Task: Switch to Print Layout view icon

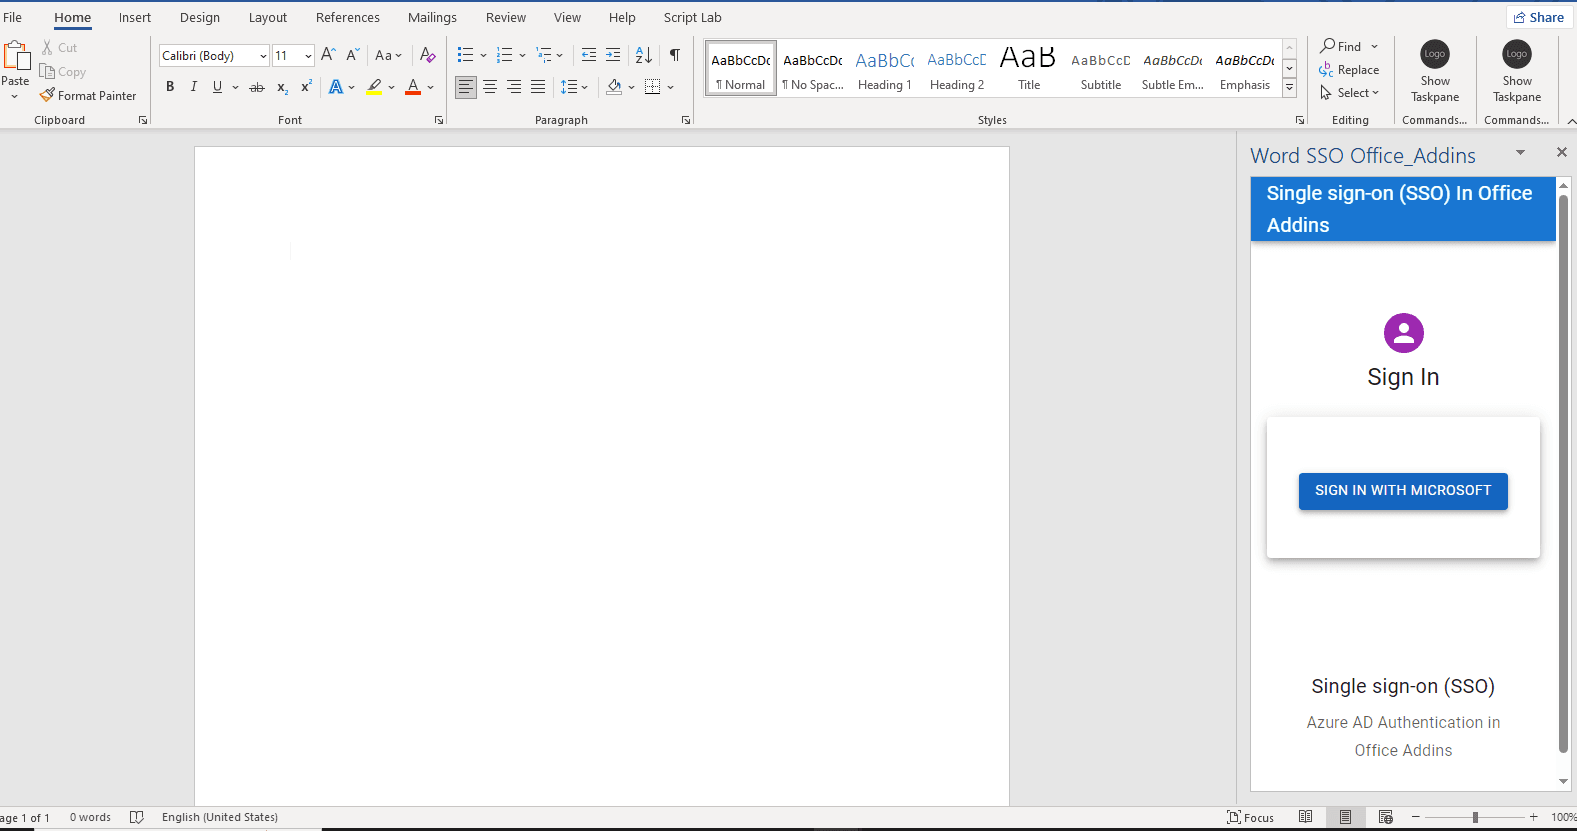Action: [x=1345, y=817]
